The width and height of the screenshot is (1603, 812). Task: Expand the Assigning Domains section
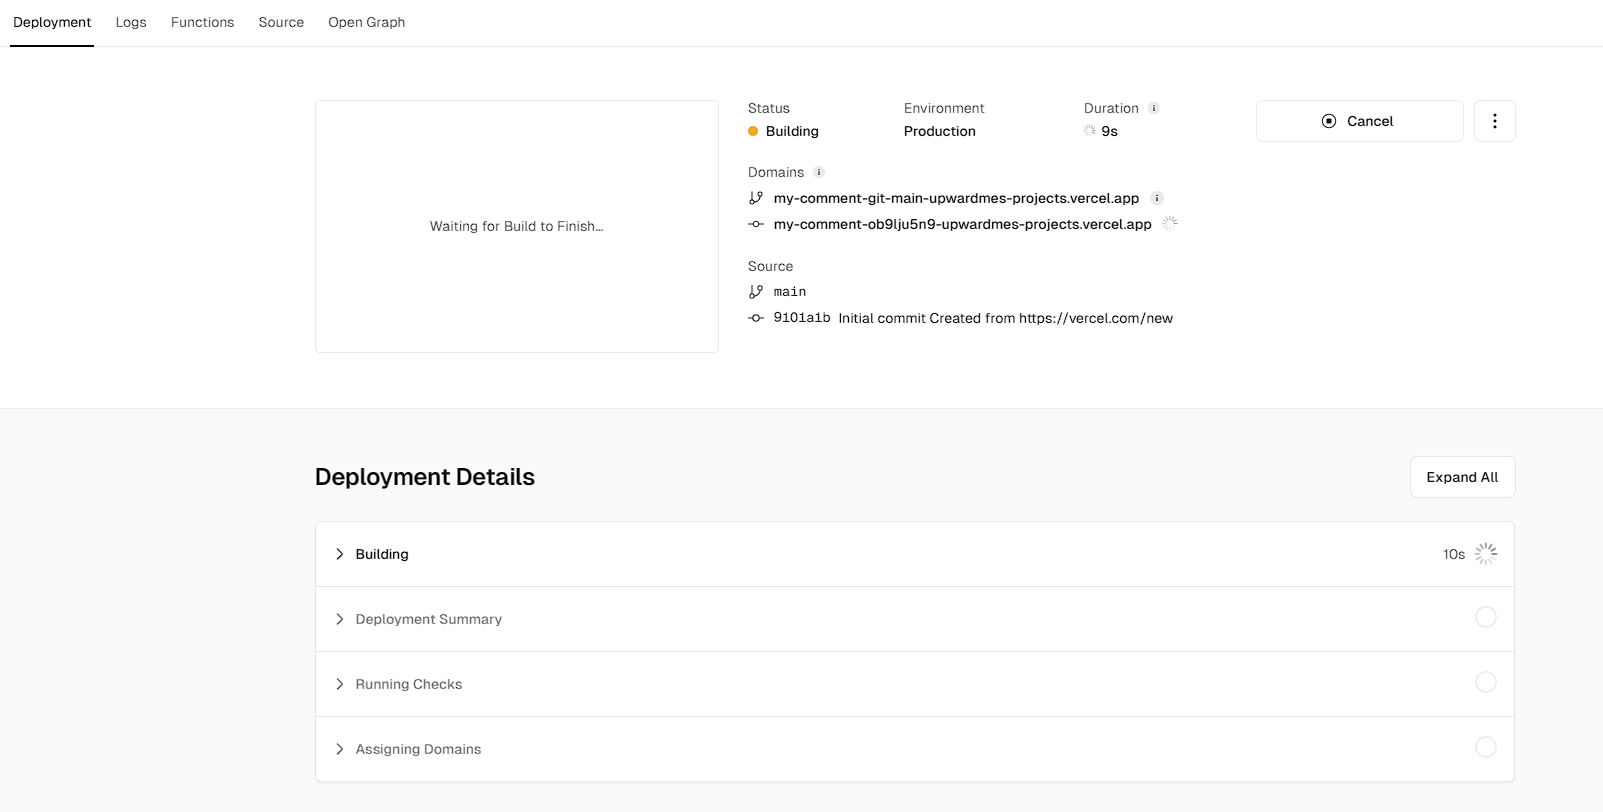tap(915, 749)
